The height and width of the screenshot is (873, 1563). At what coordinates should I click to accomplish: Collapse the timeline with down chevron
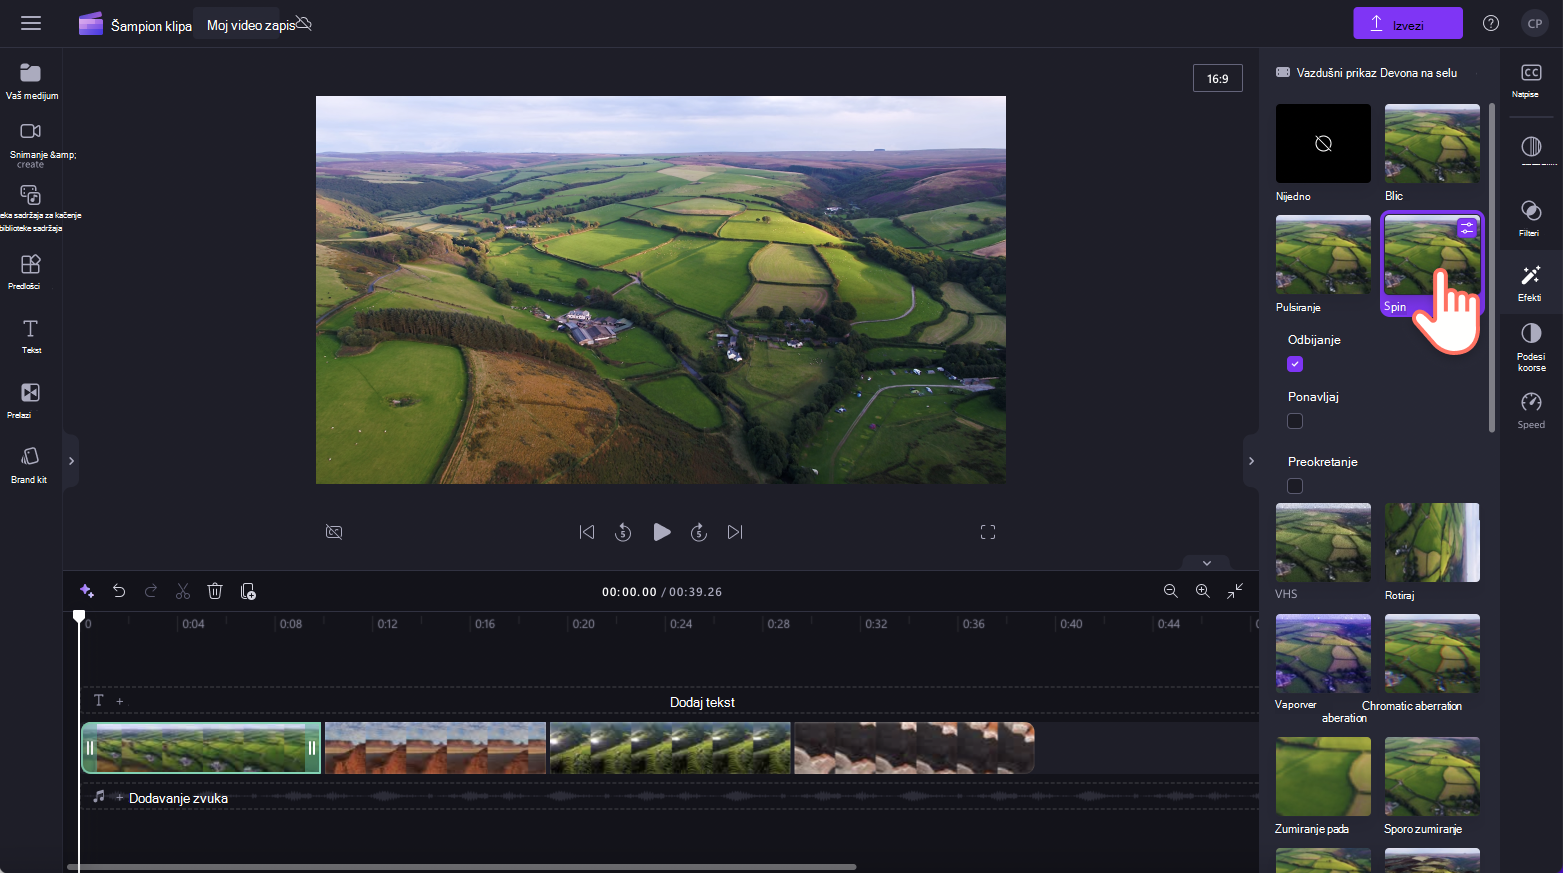pyautogui.click(x=1207, y=563)
